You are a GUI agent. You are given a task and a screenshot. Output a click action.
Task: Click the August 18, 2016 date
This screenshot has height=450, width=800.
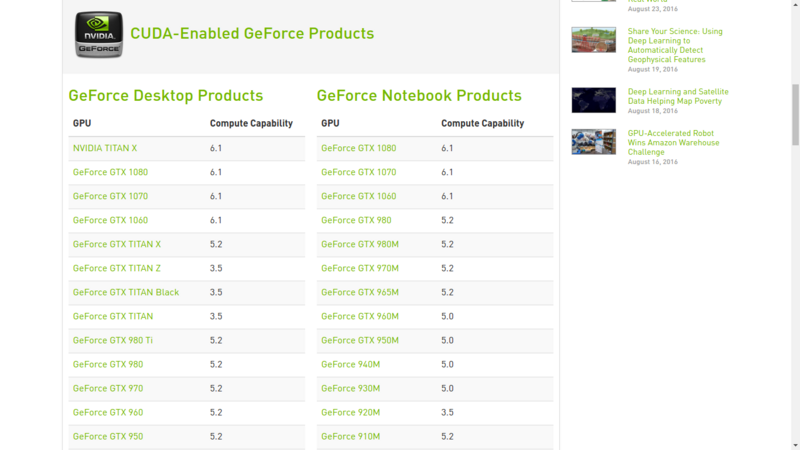click(x=653, y=111)
